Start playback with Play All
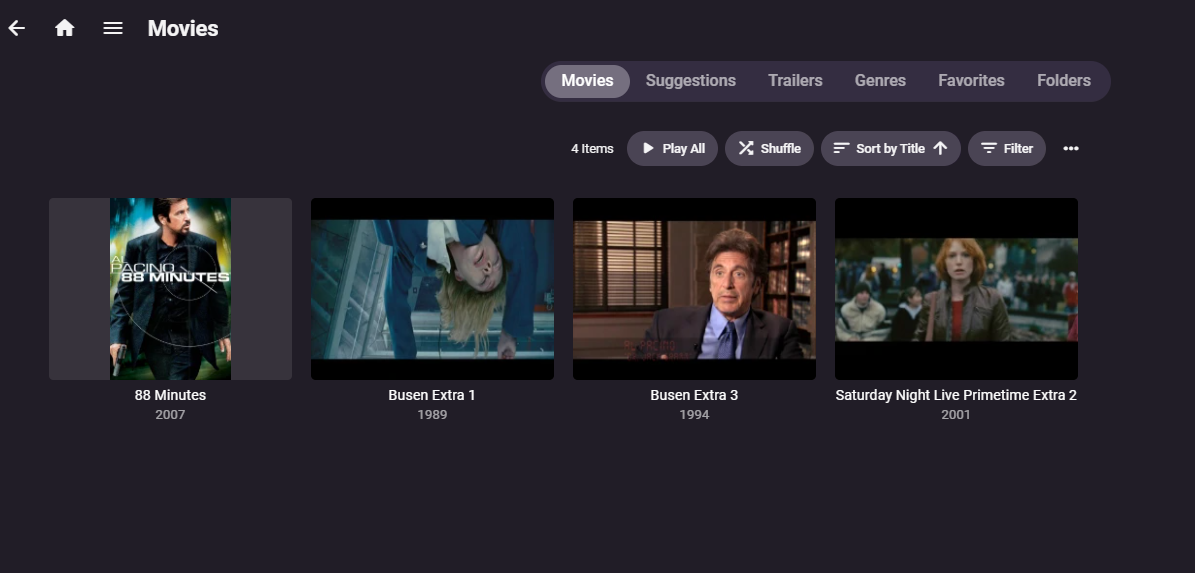Viewport: 1195px width, 573px height. pos(672,149)
